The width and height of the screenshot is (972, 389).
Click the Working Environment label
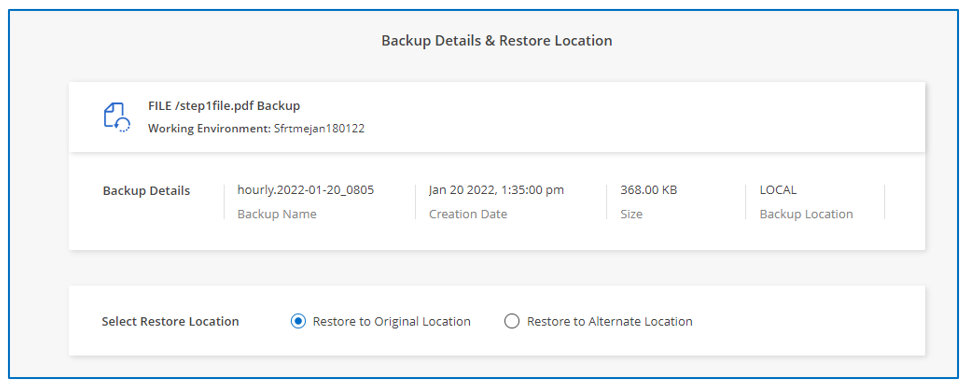click(x=210, y=129)
